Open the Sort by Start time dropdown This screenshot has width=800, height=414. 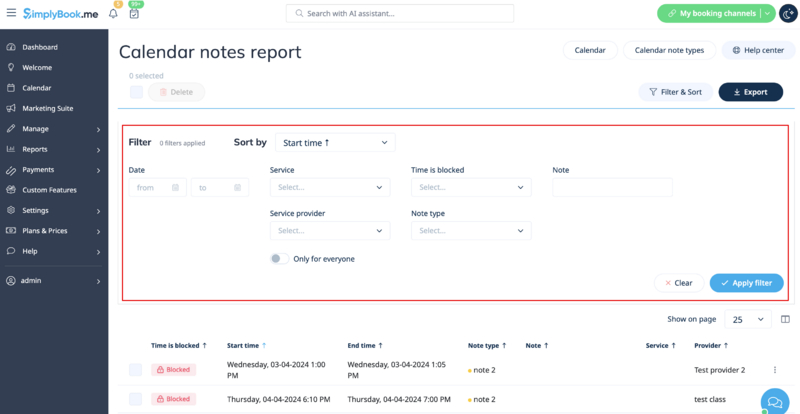coord(335,142)
